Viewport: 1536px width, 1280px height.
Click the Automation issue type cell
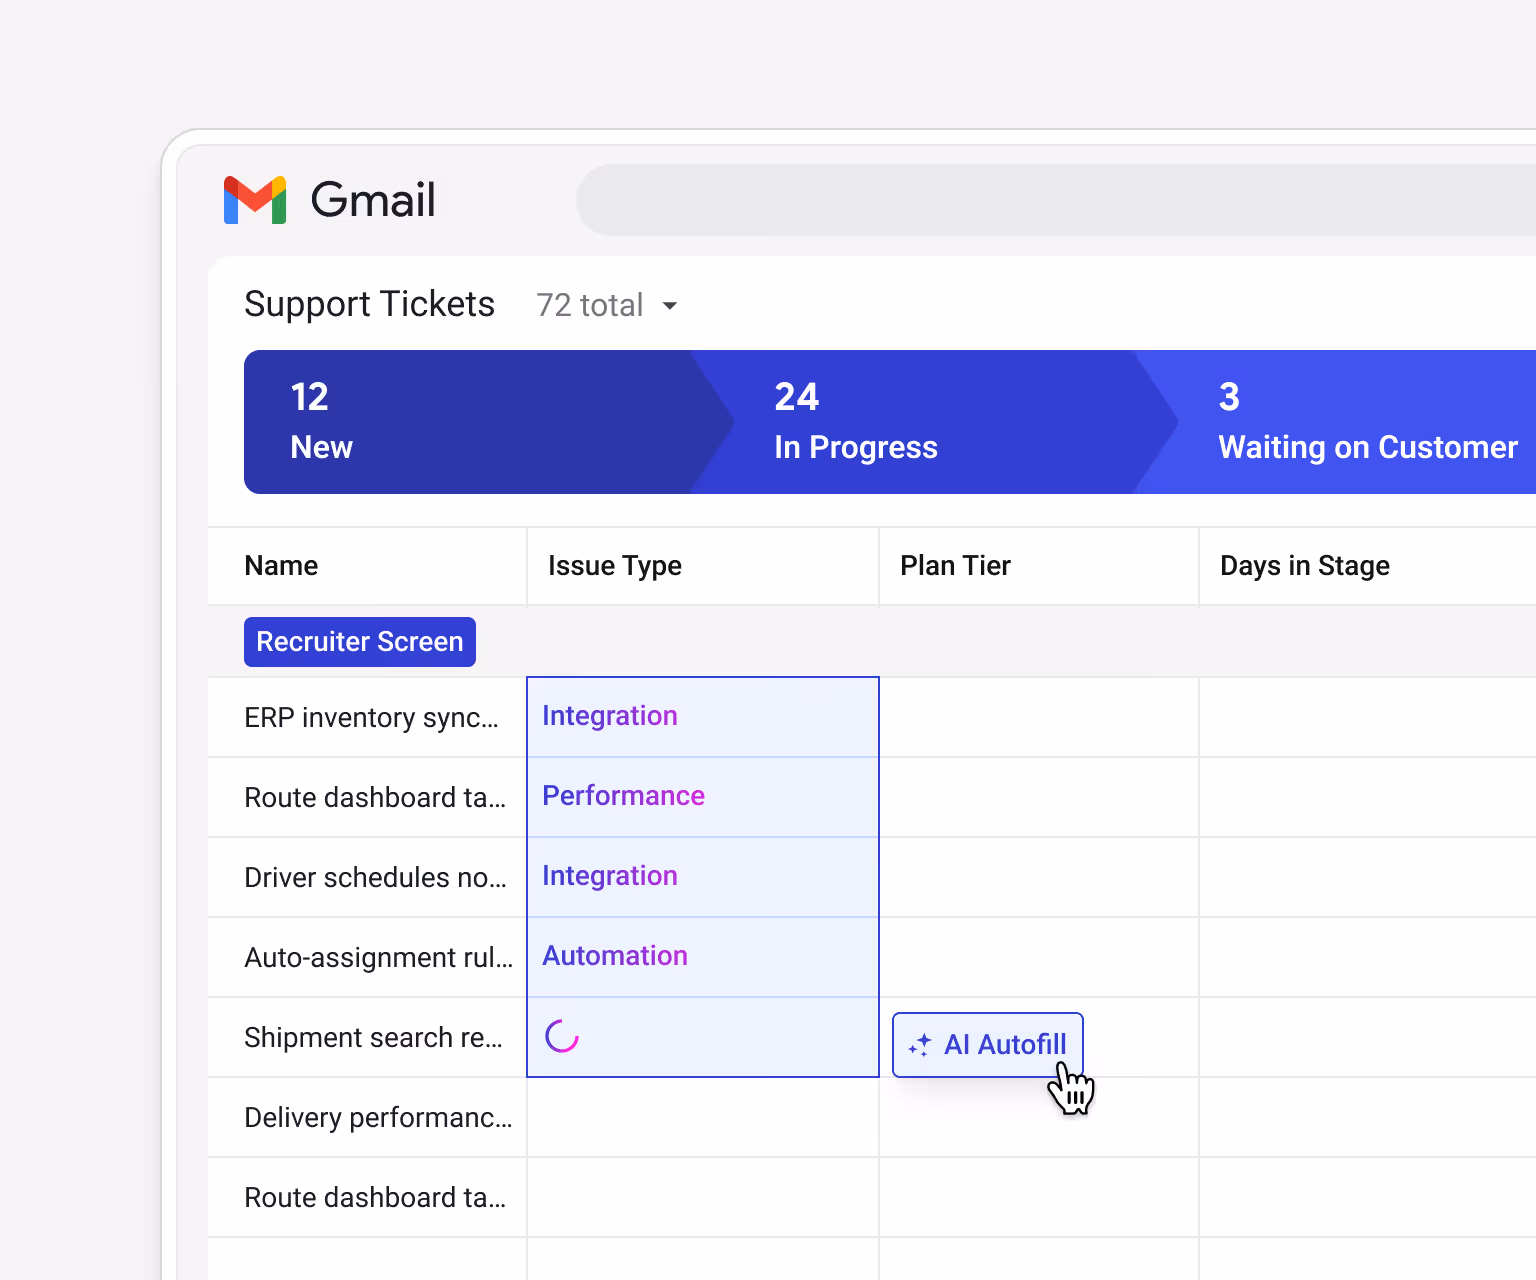[703, 957]
